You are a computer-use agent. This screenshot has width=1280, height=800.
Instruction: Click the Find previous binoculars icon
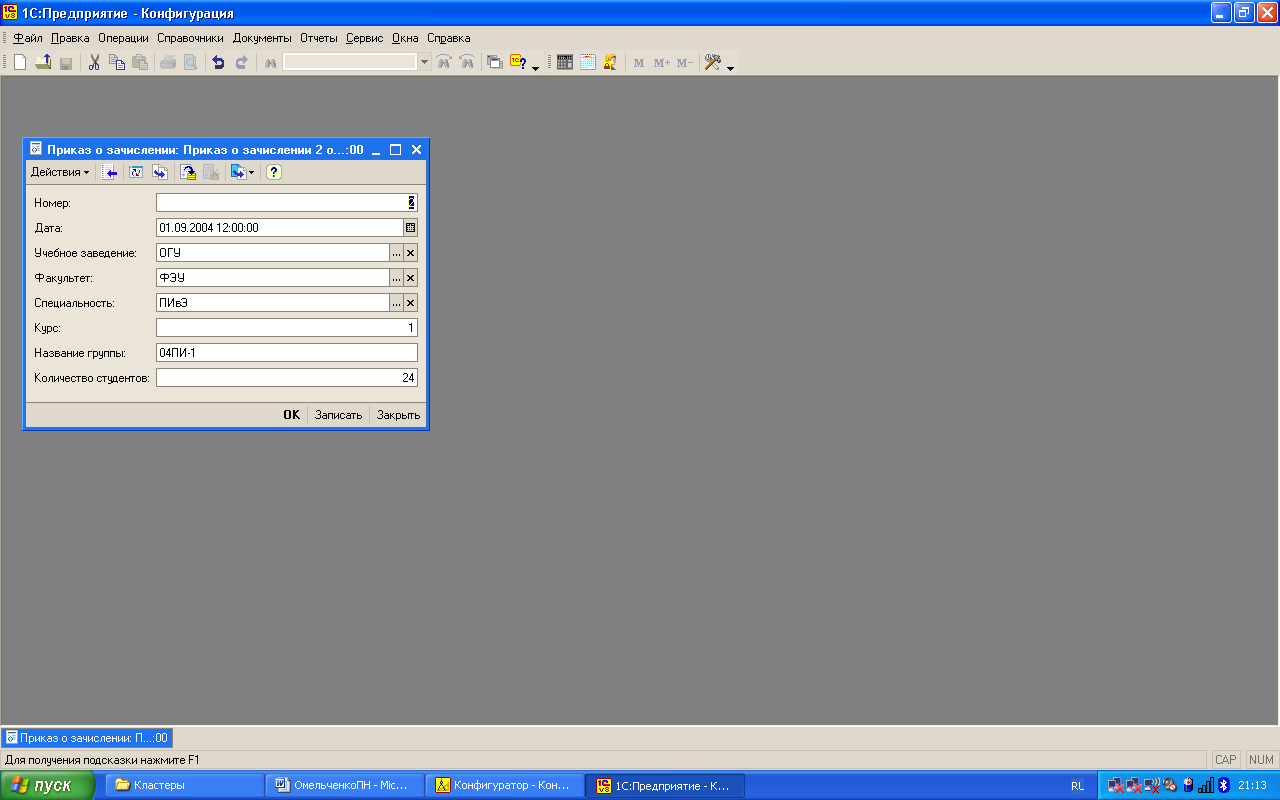click(x=444, y=62)
